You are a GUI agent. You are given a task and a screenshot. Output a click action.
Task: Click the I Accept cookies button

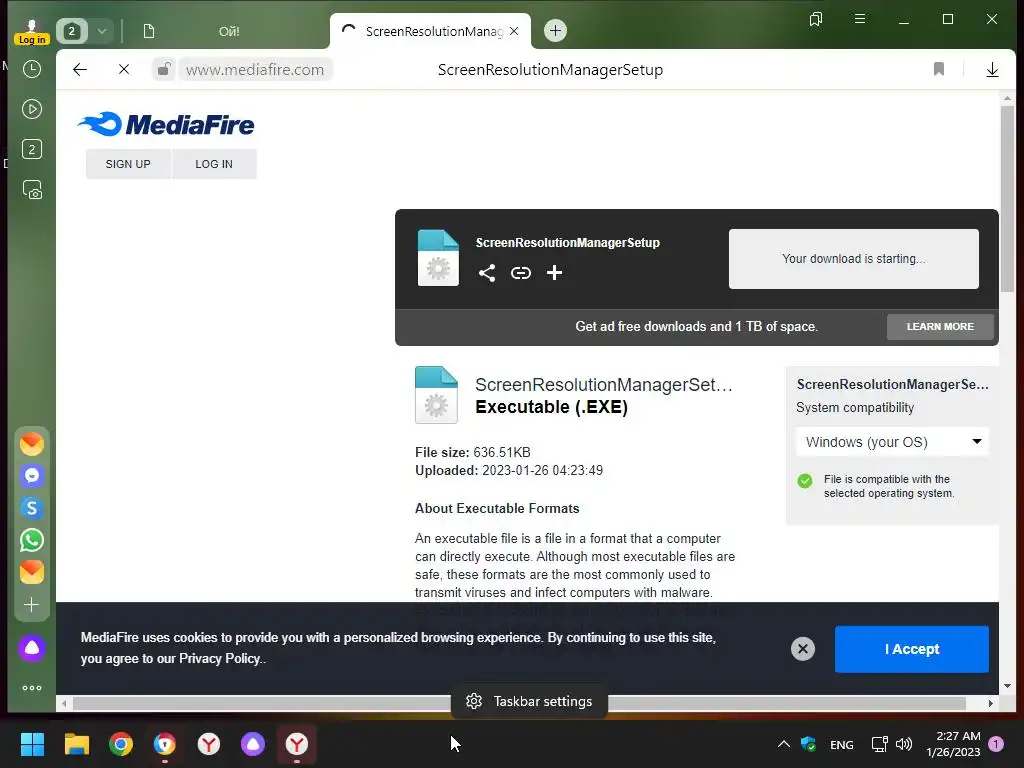tap(912, 649)
